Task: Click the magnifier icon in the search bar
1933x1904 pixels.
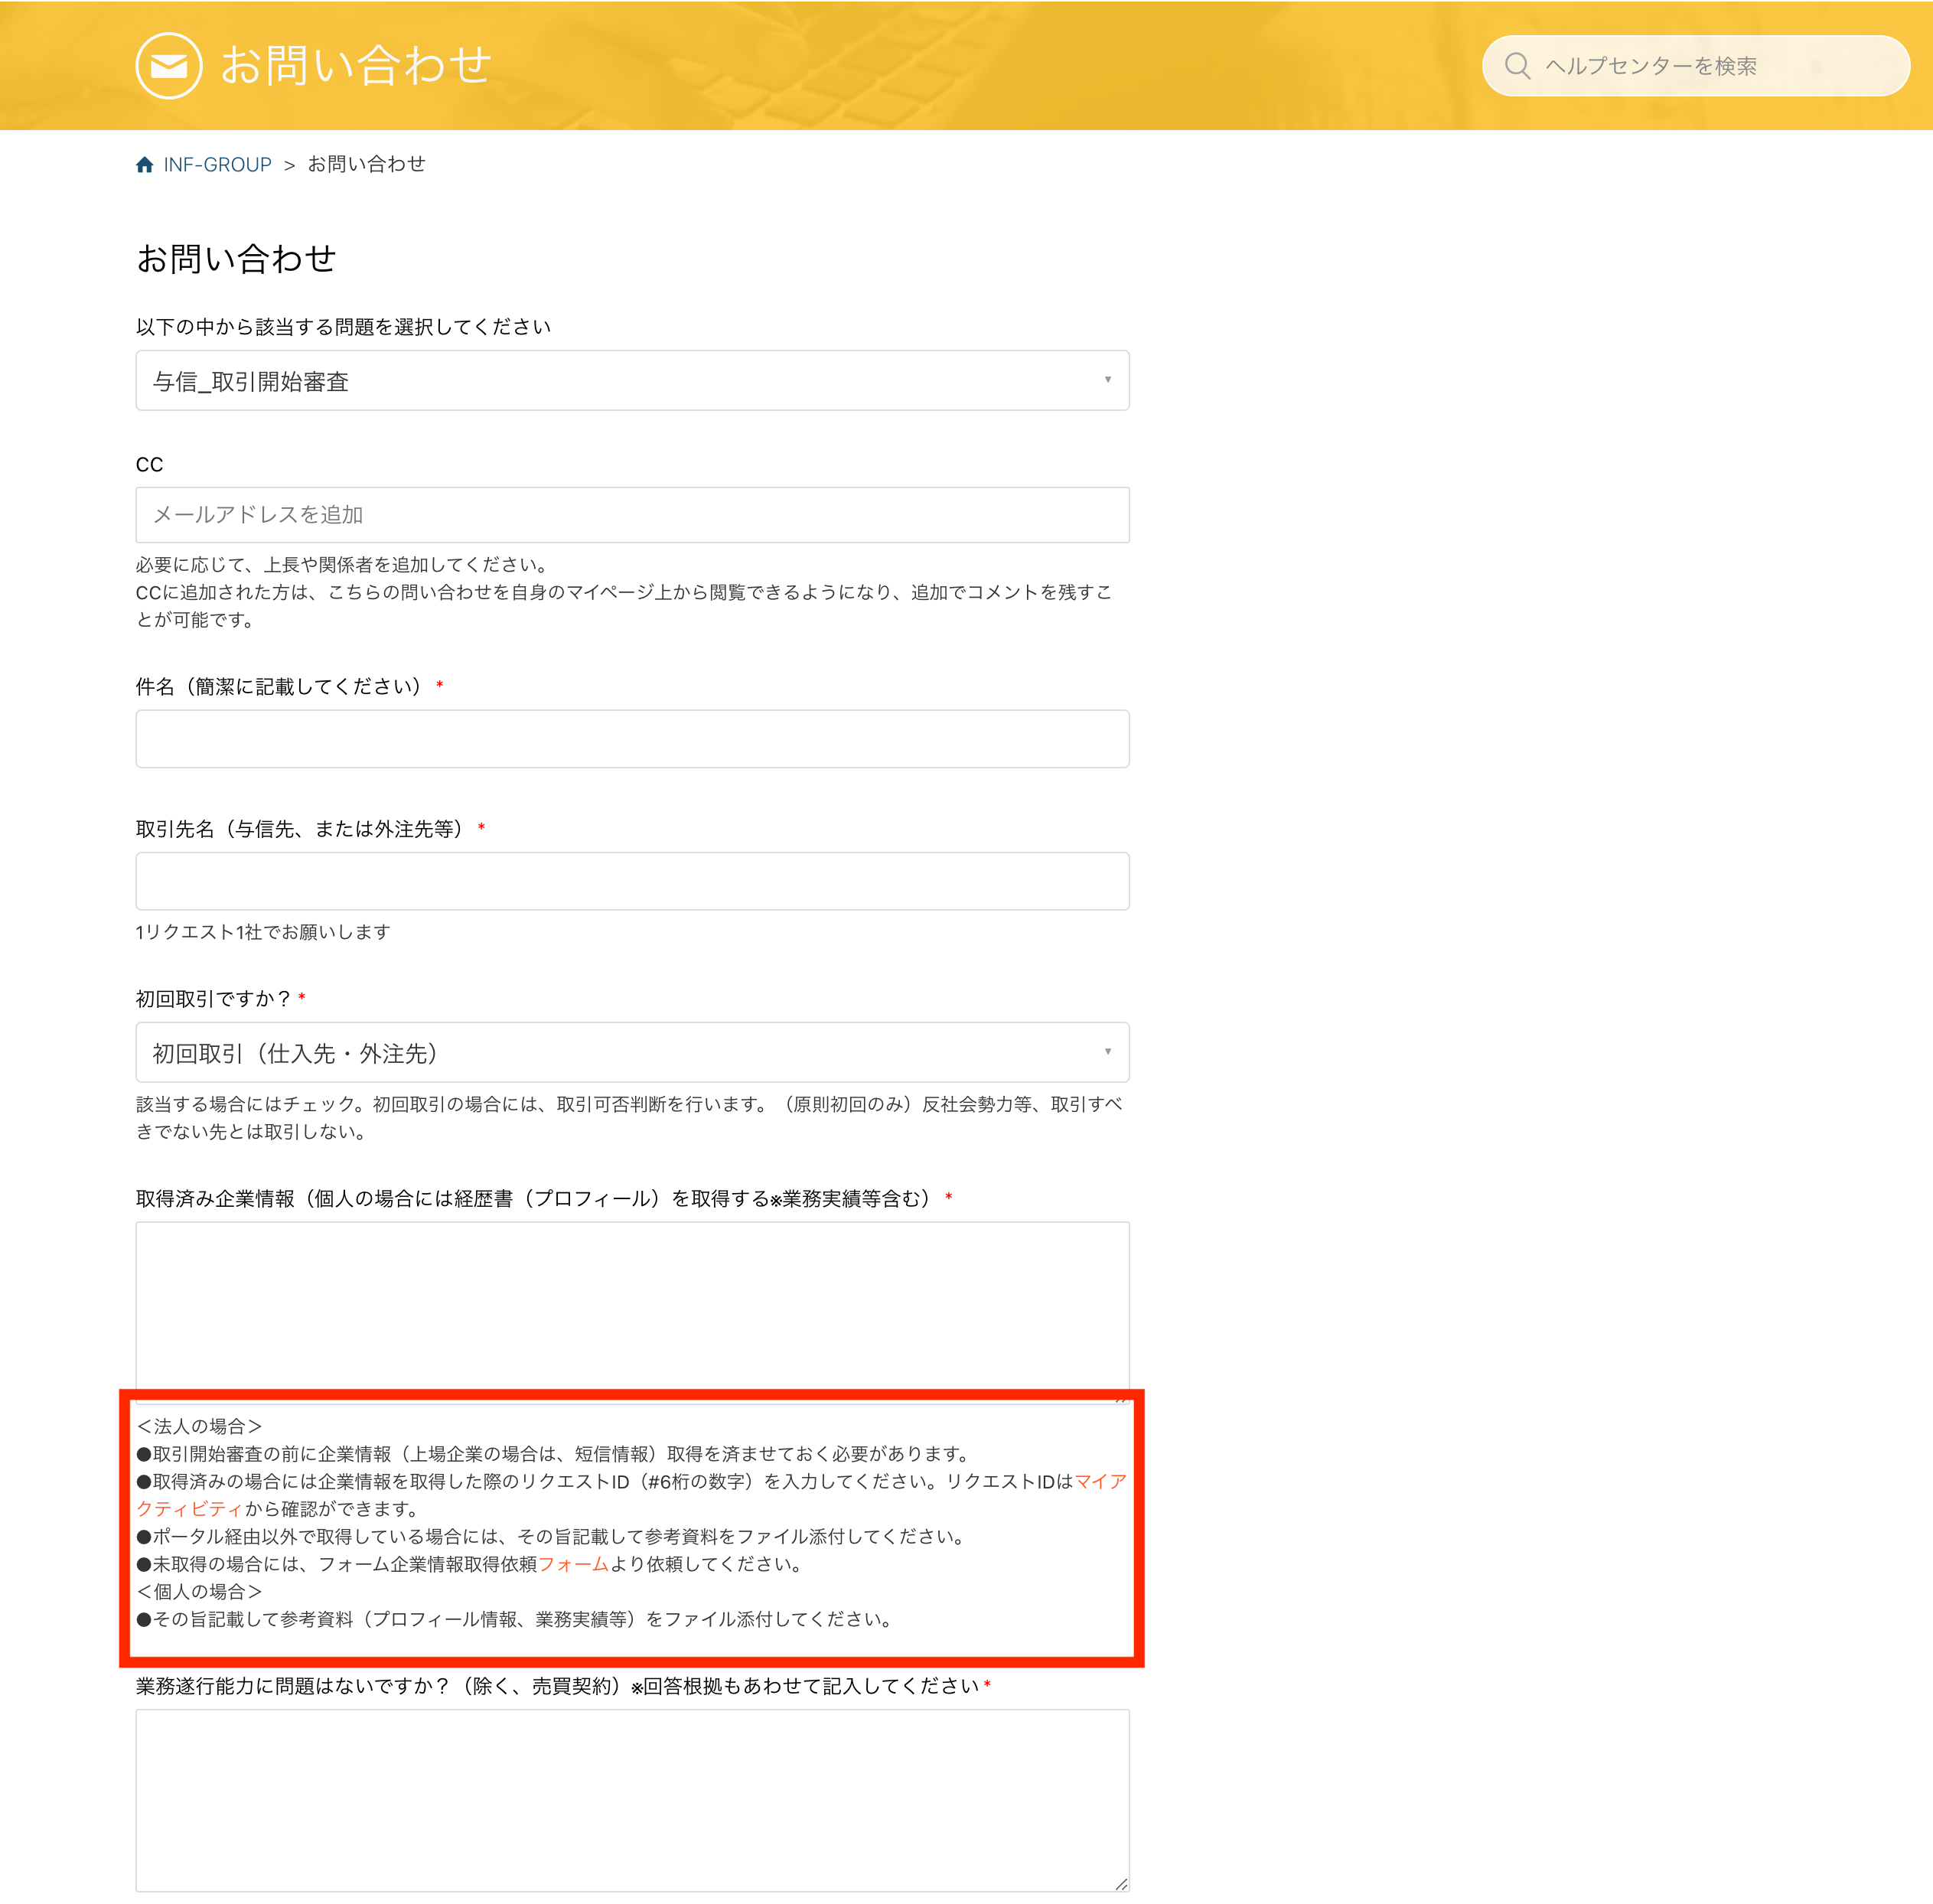Action: pos(1517,66)
